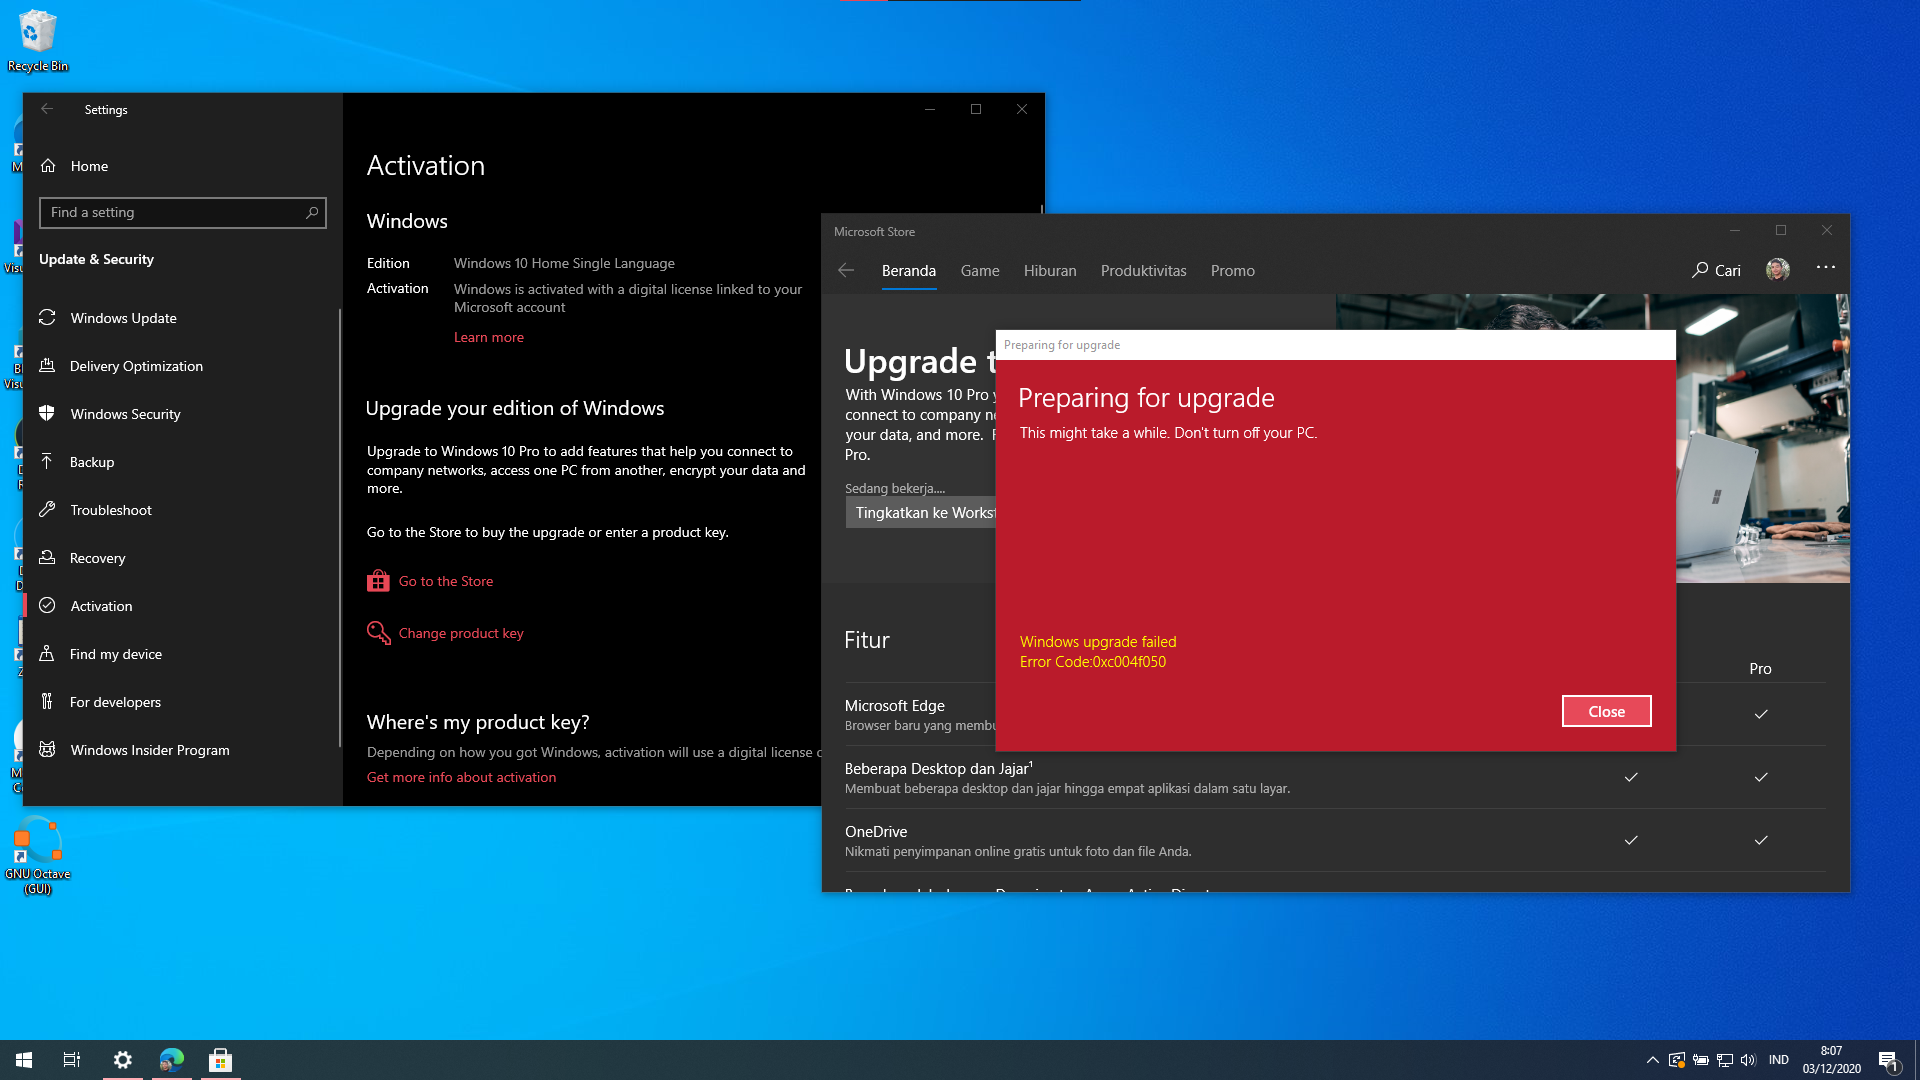
Task: Switch to Game tab in Store
Action: (x=980, y=271)
